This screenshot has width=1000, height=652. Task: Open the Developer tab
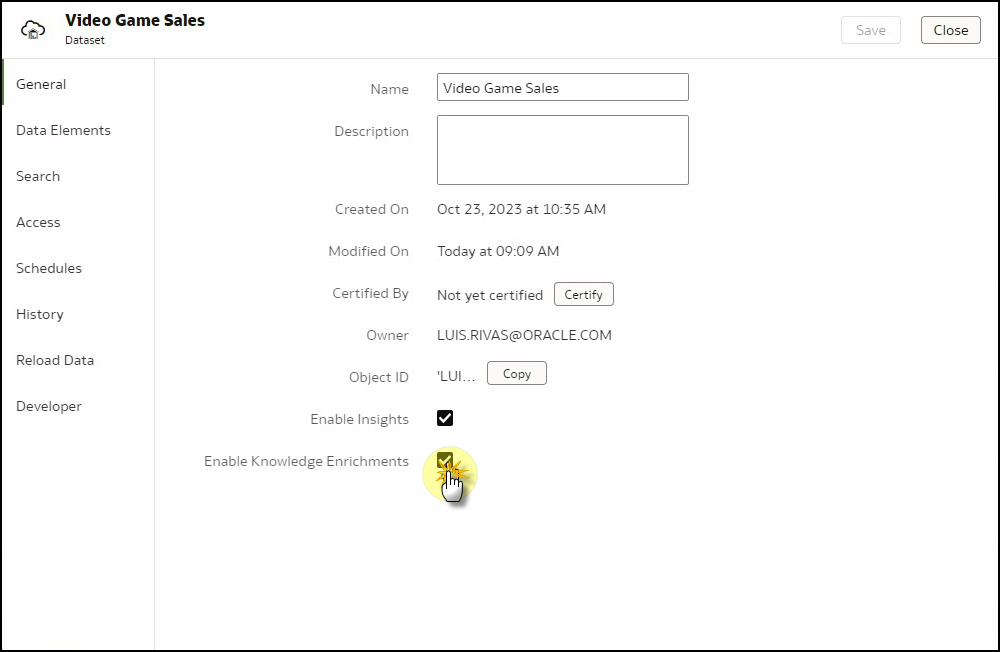pyautogui.click(x=49, y=406)
